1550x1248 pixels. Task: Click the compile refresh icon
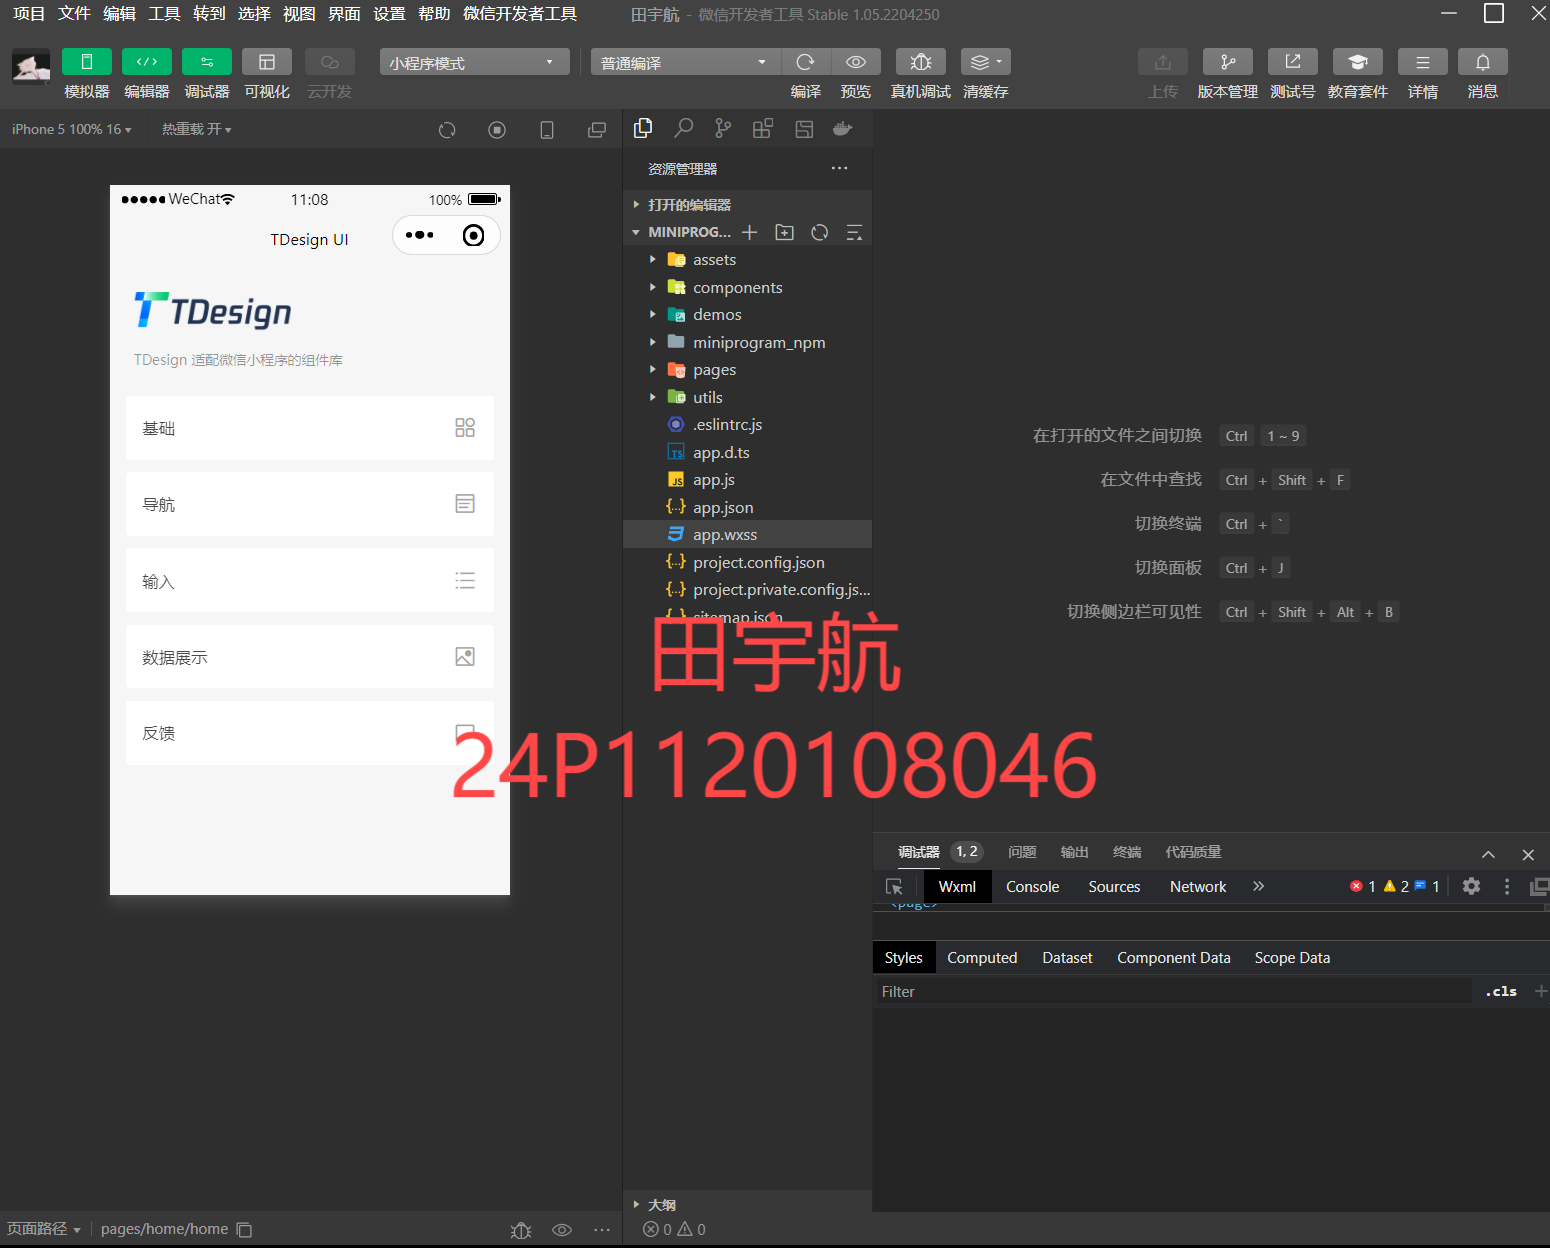805,62
